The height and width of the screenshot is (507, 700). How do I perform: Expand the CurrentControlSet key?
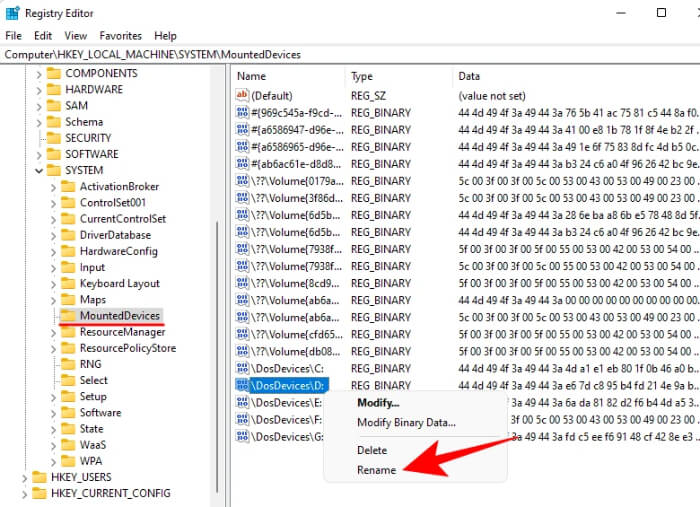pyautogui.click(x=53, y=219)
